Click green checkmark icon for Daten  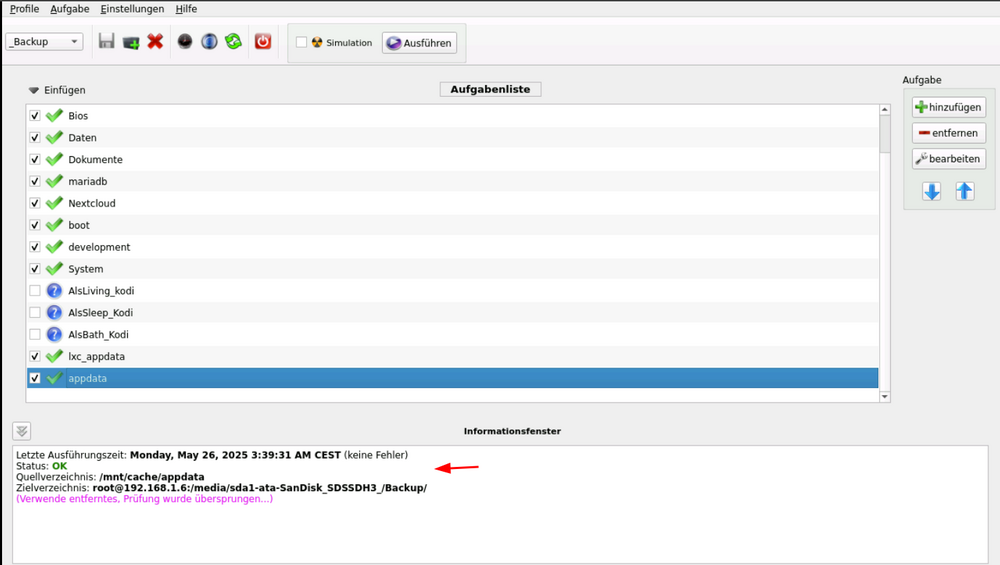[x=54, y=137]
